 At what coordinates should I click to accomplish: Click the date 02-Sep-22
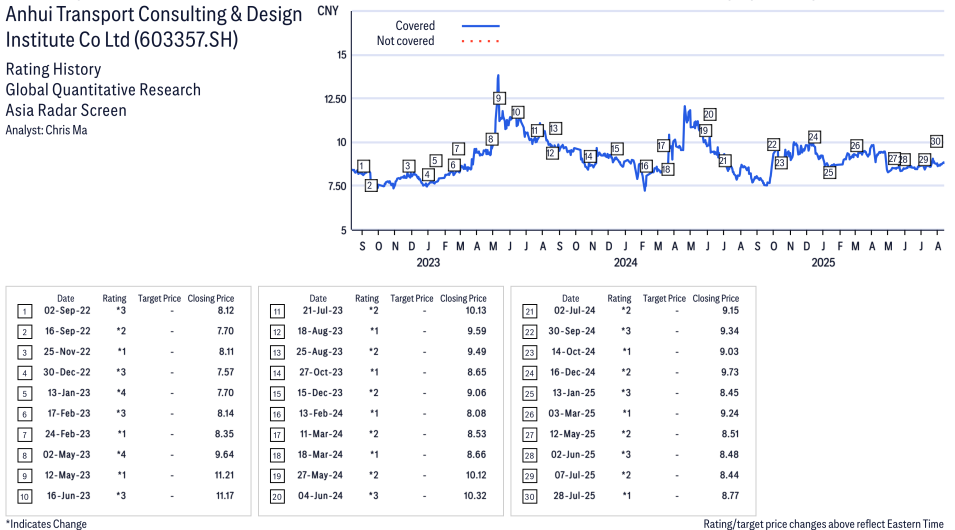point(67,311)
